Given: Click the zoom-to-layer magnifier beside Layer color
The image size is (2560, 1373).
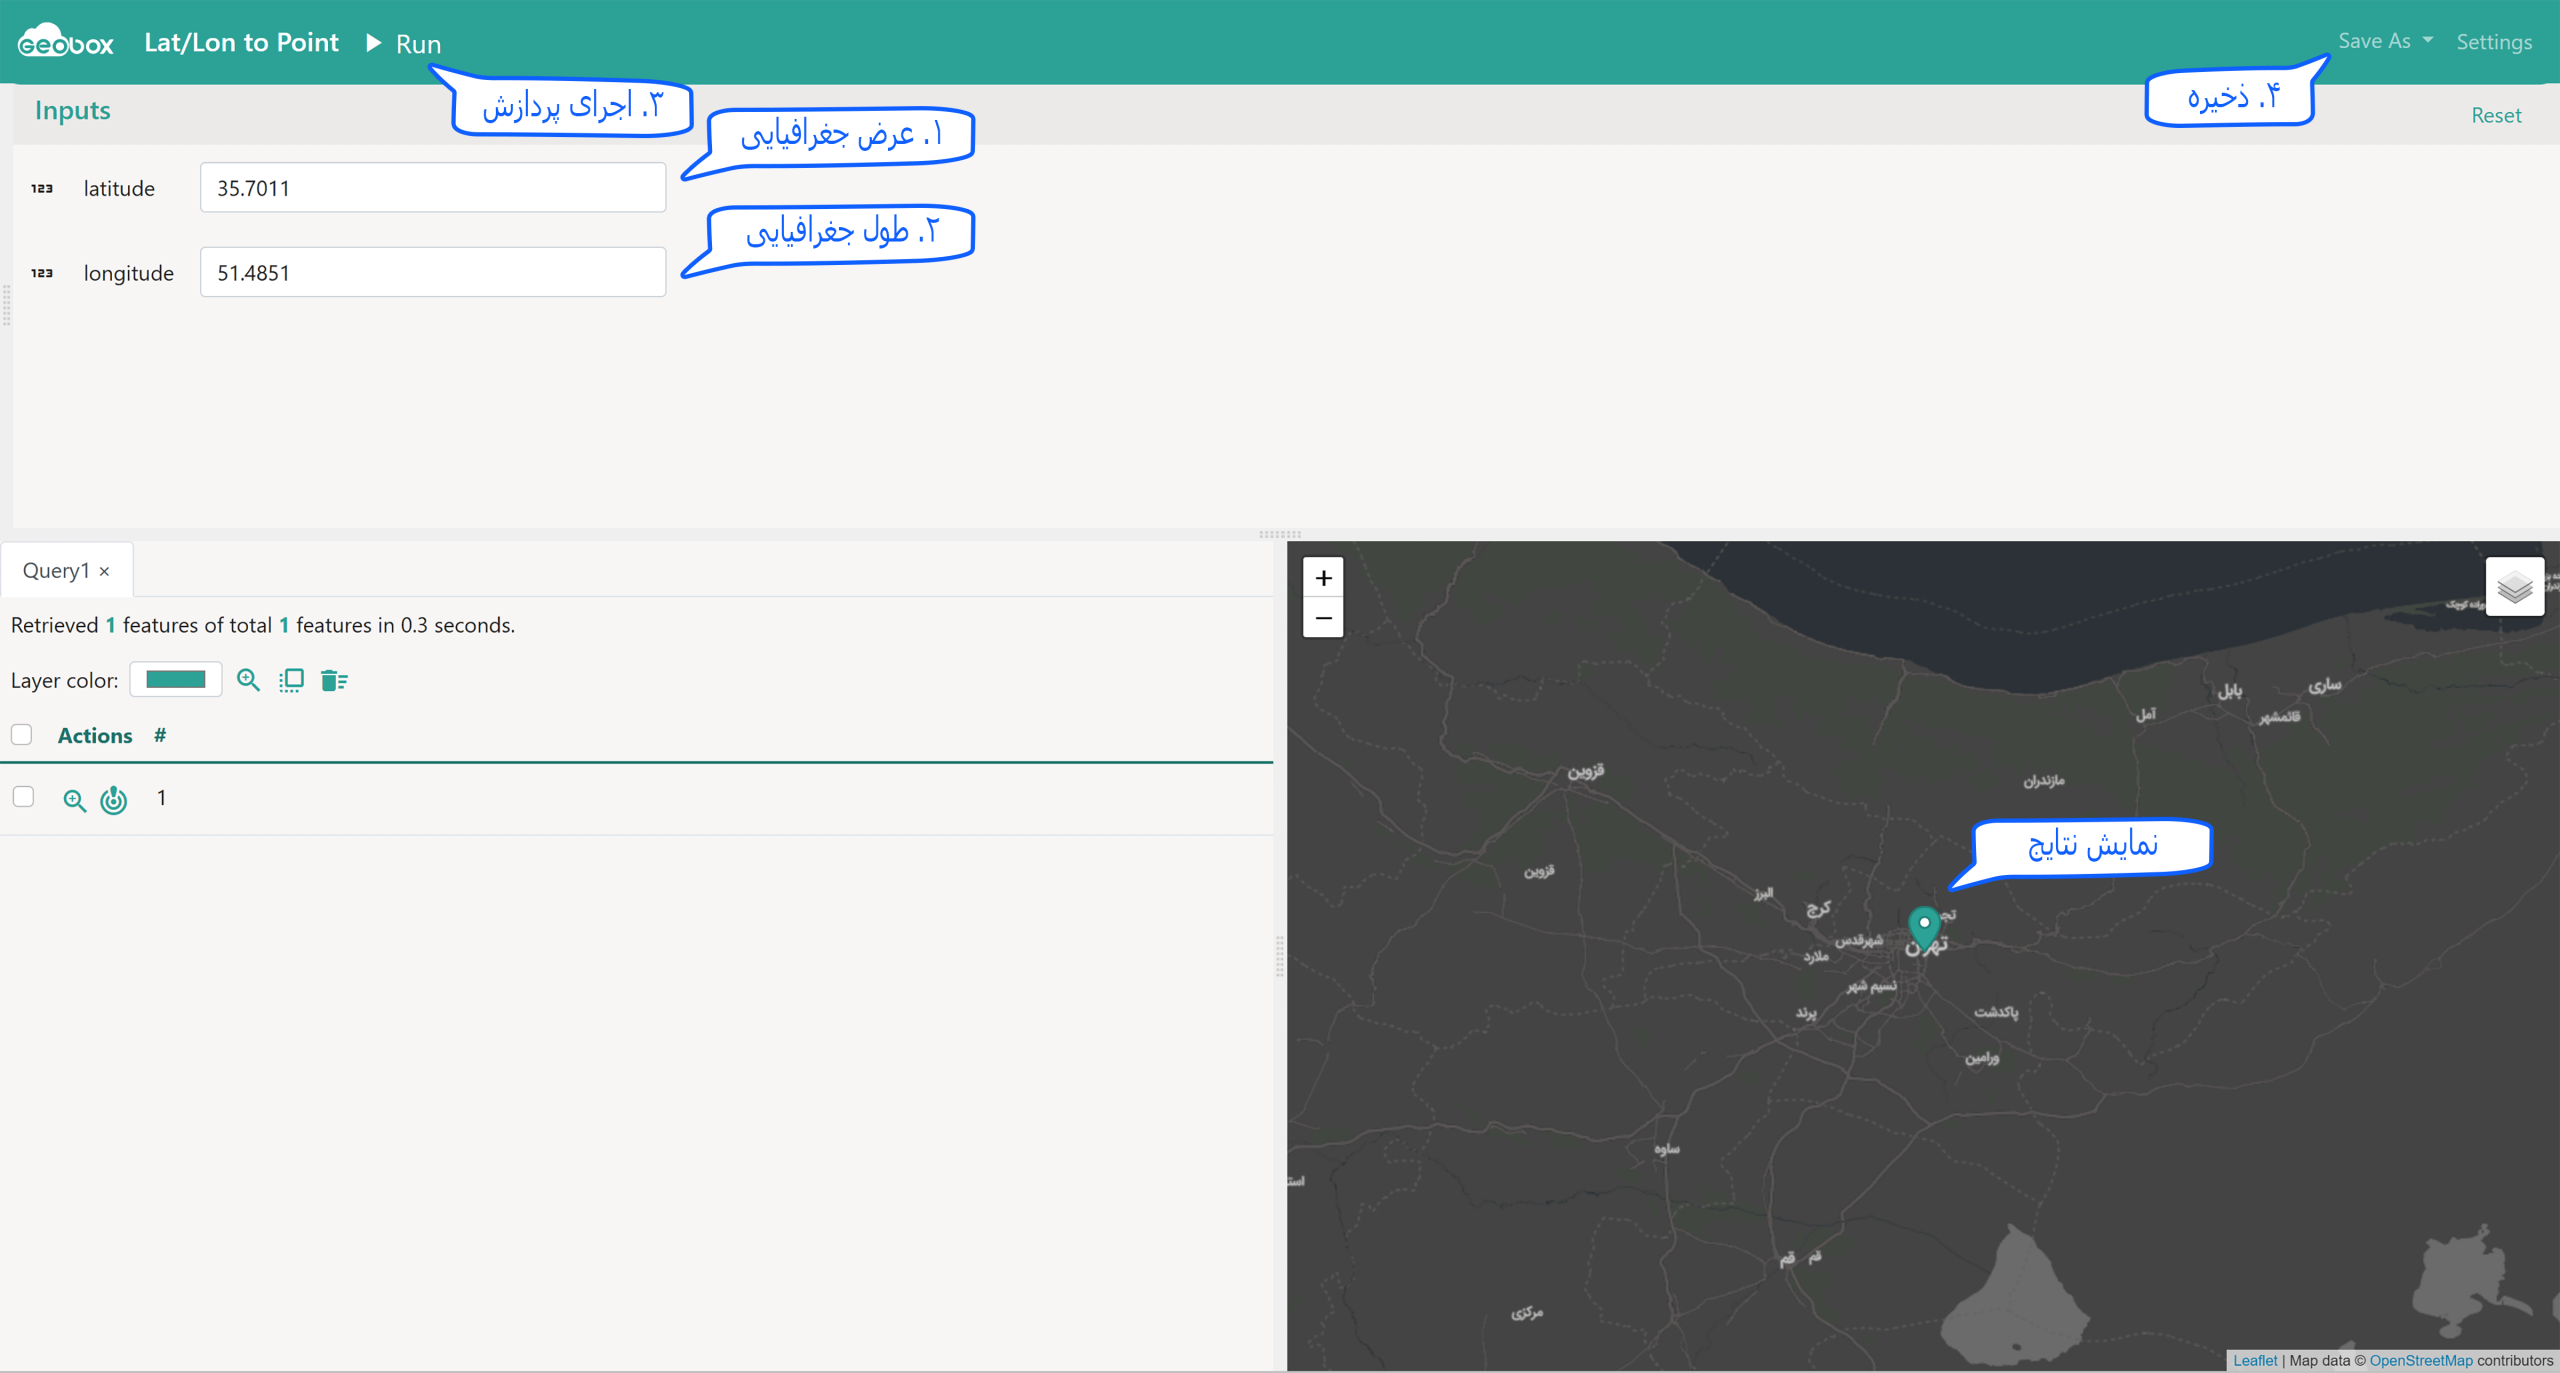Looking at the screenshot, I should (248, 680).
